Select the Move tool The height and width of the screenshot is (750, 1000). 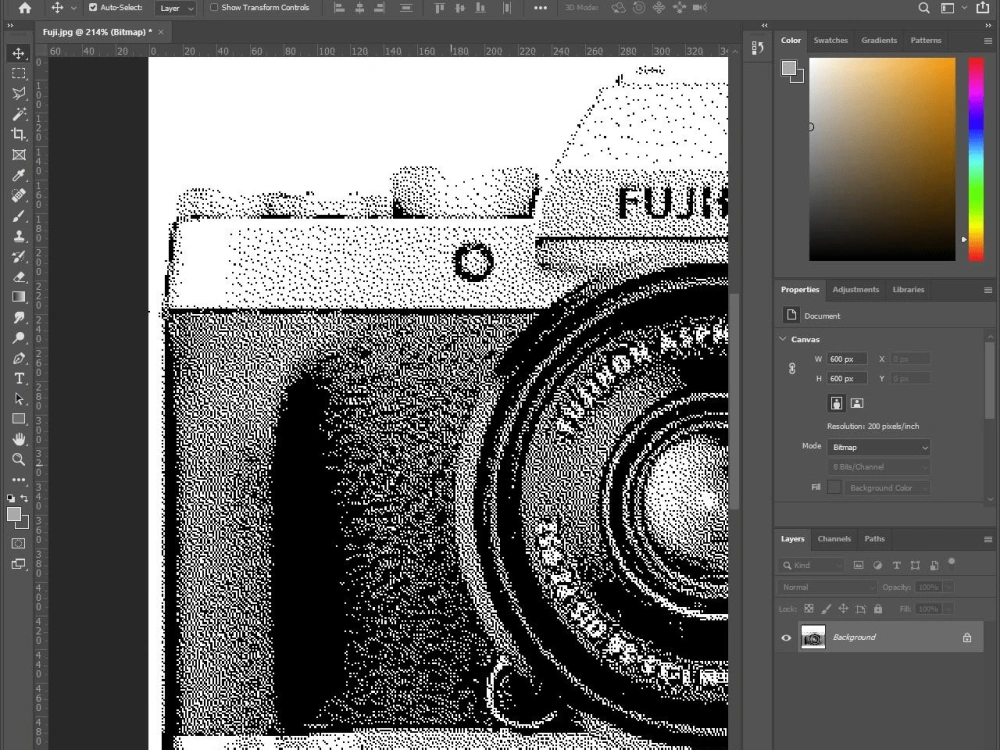(x=18, y=53)
